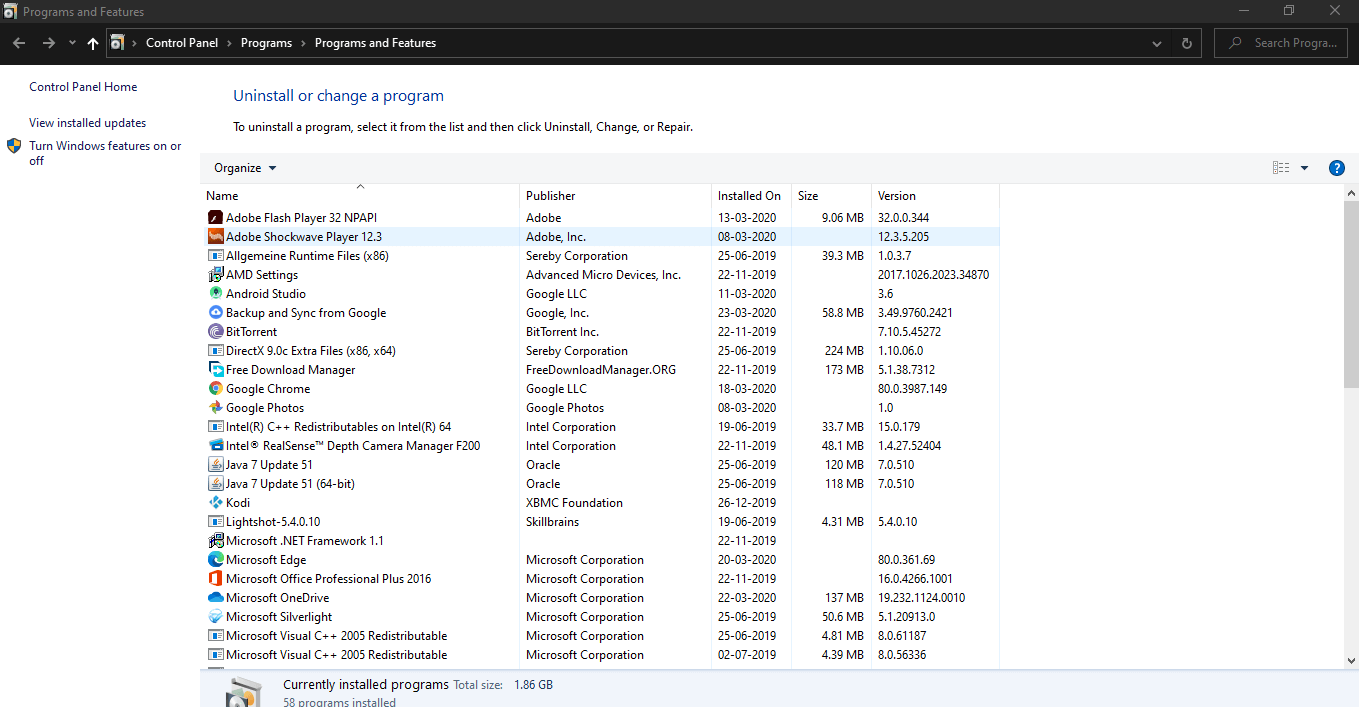This screenshot has height=707, width=1359.
Task: Click Control Panel in the breadcrumb path
Action: (182, 43)
